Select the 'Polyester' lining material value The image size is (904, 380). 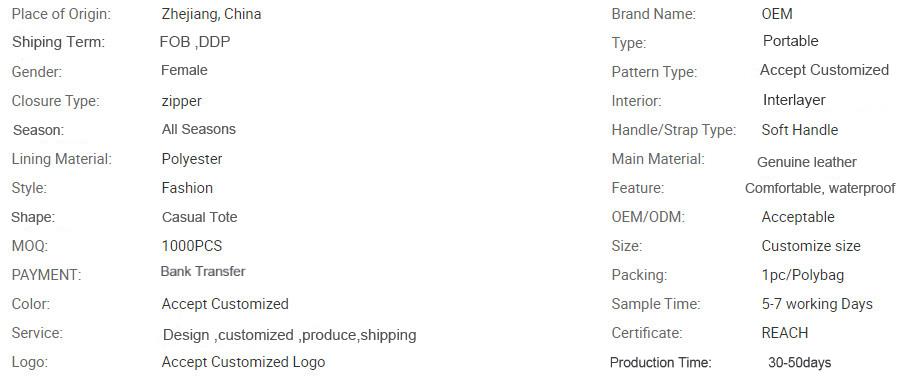coord(192,159)
